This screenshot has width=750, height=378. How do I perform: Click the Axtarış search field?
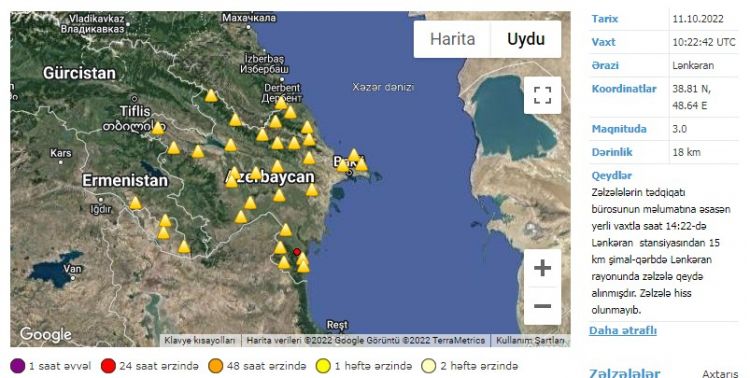click(720, 374)
